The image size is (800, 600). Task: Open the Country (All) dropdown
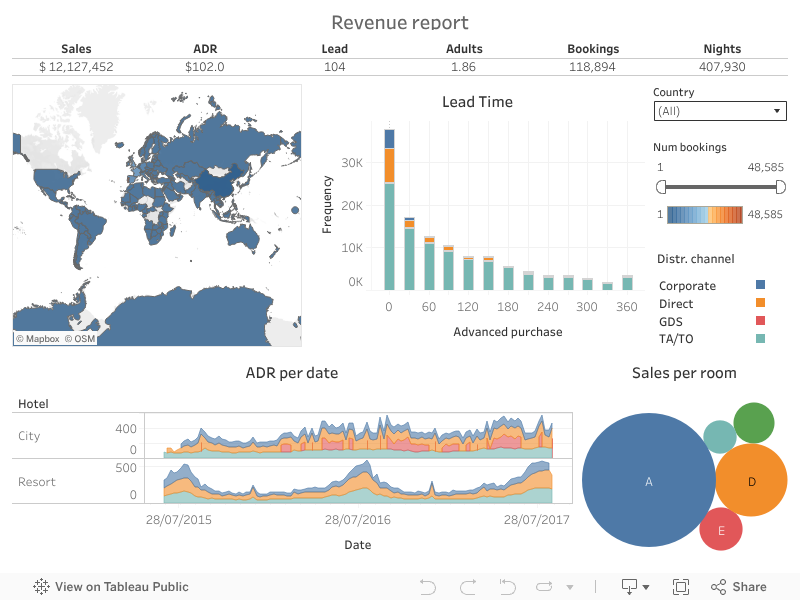pyautogui.click(x=720, y=111)
